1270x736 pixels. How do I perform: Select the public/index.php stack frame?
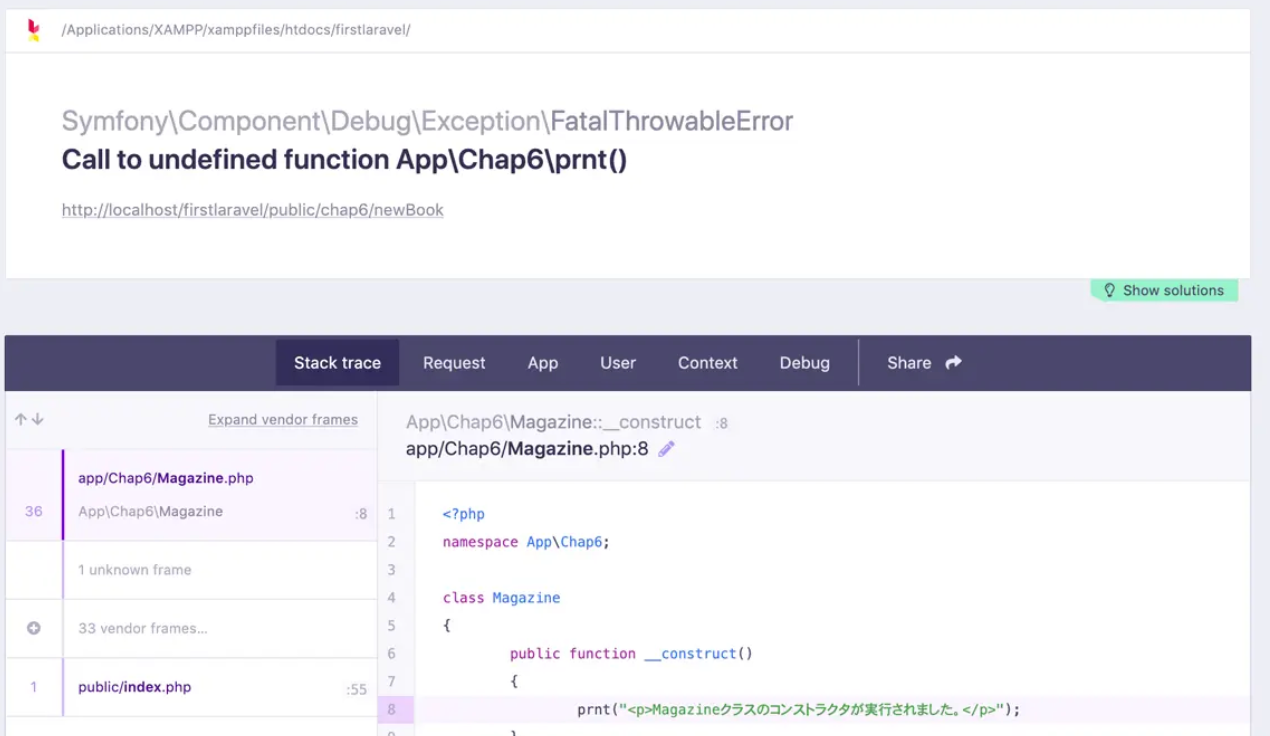(x=191, y=687)
